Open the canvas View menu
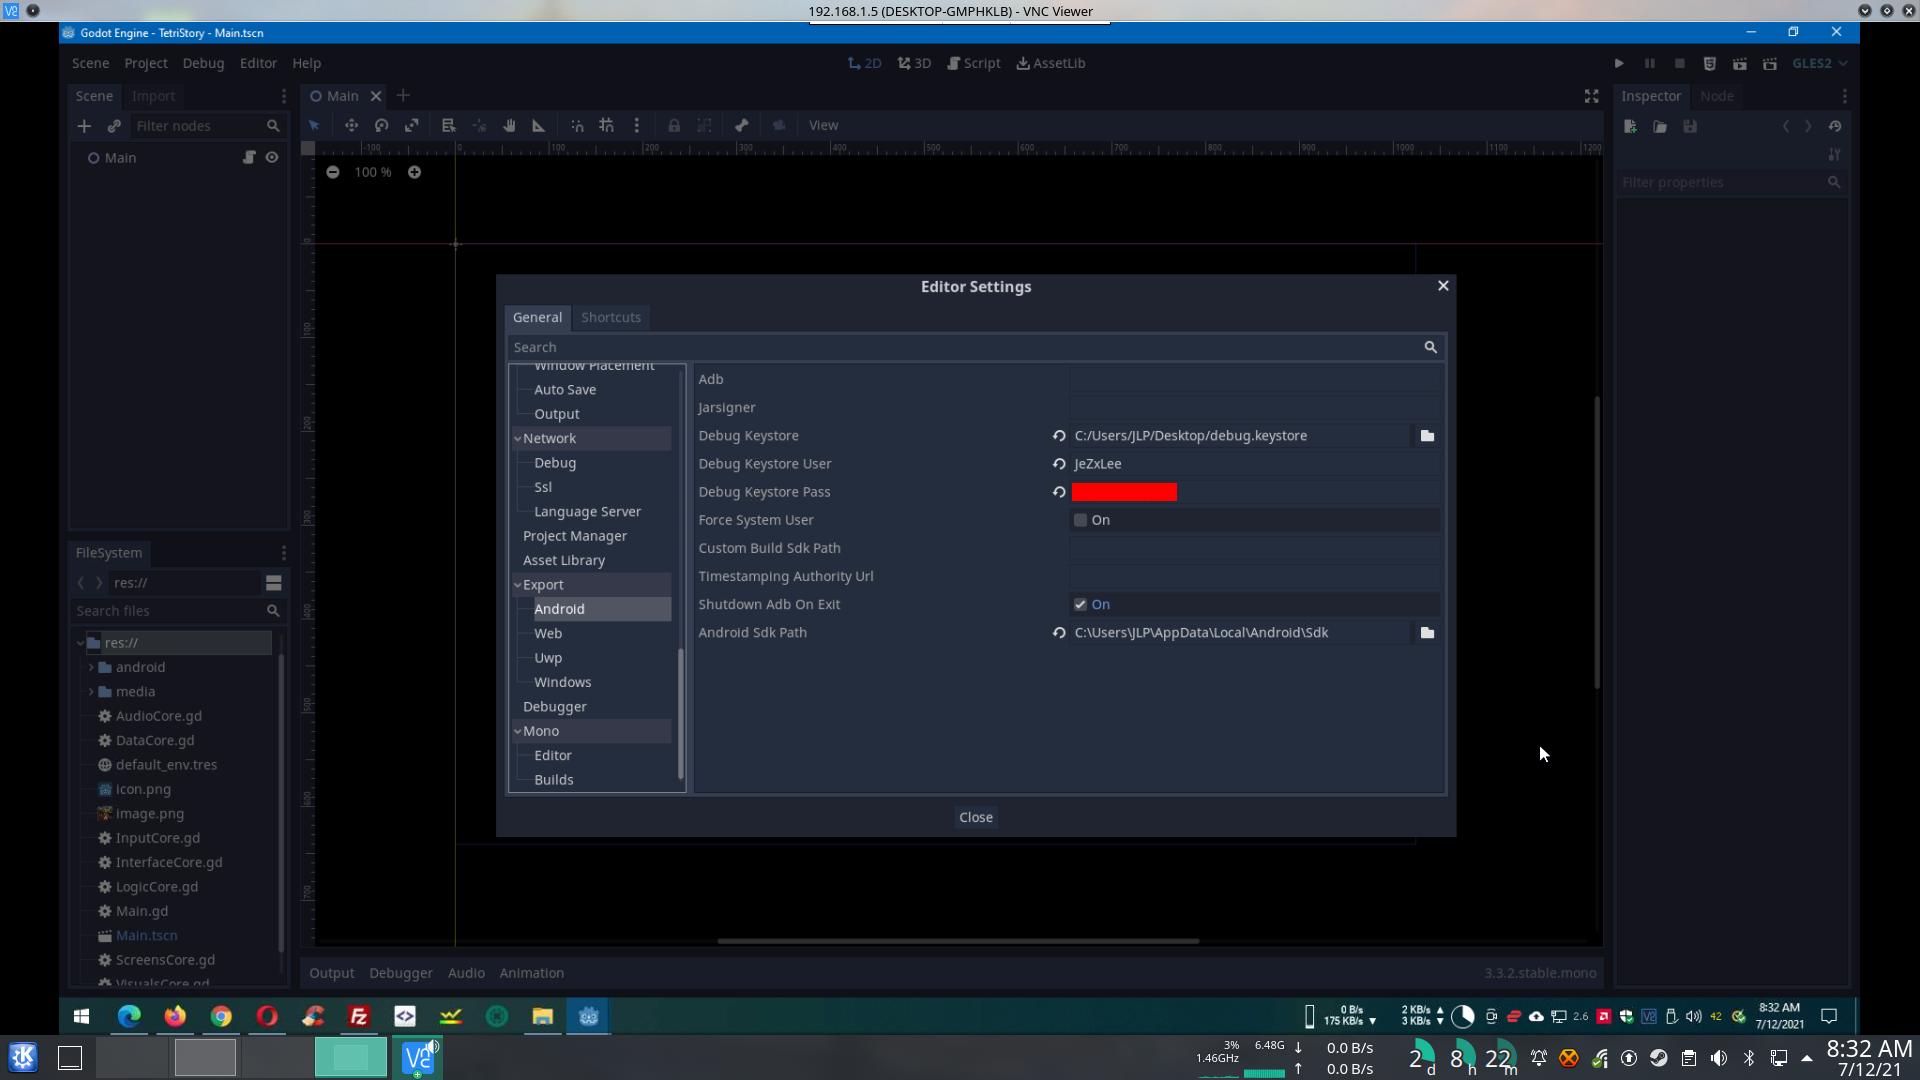 (x=824, y=125)
